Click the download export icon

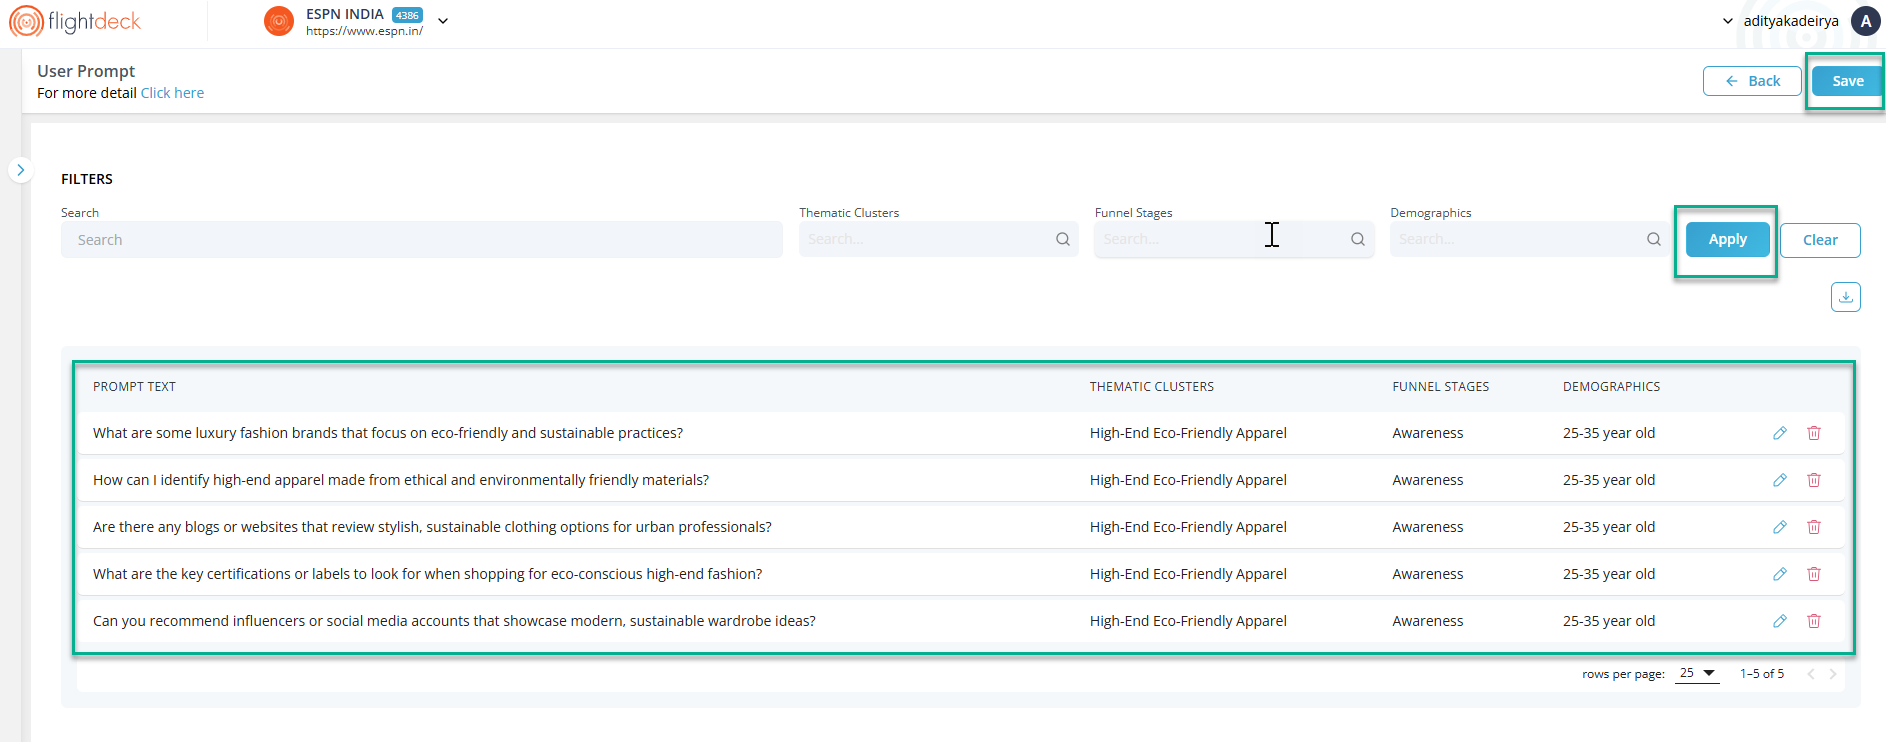pyautogui.click(x=1845, y=297)
